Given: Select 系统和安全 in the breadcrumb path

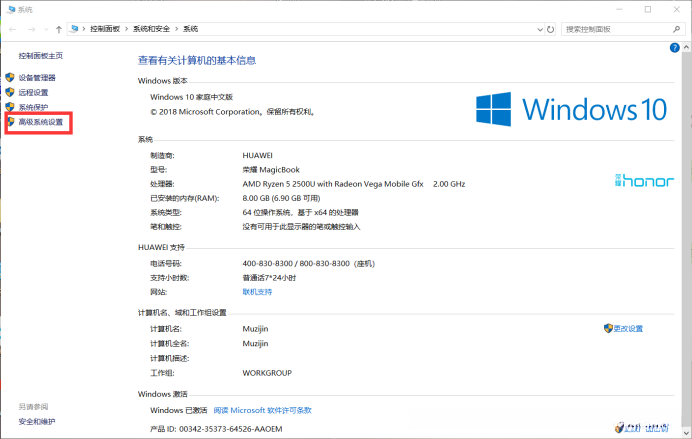Looking at the screenshot, I should (x=151, y=29).
